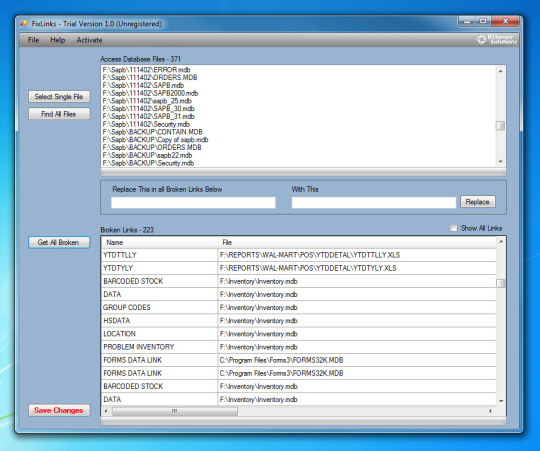The width and height of the screenshot is (540, 451).
Task: Click the Replace This input field
Action: (x=193, y=202)
